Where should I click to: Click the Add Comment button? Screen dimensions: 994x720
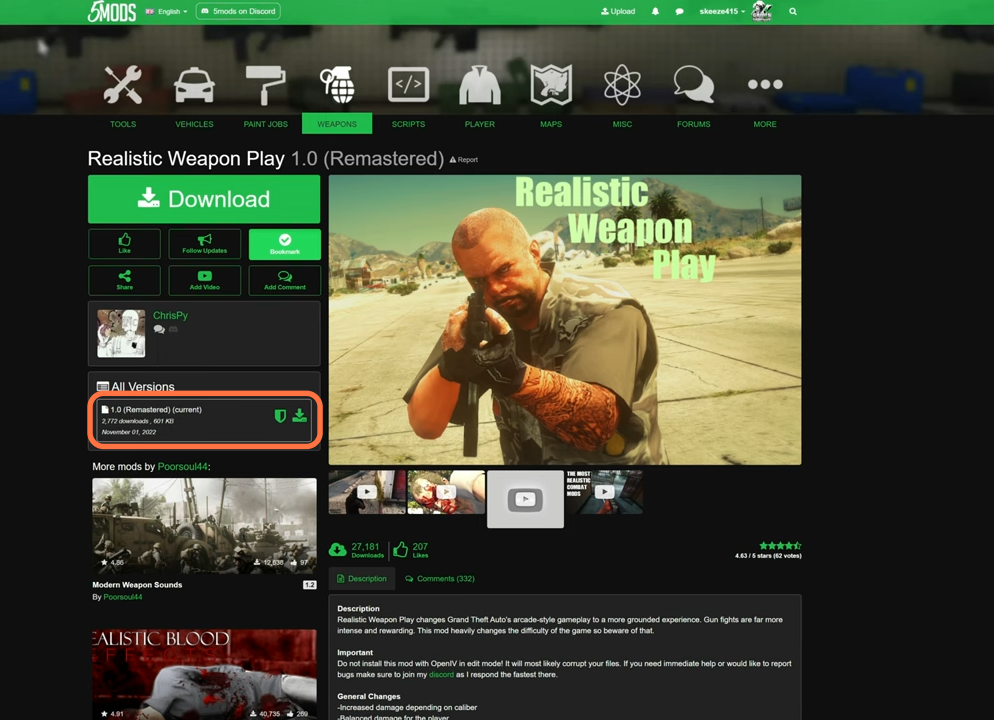click(x=285, y=280)
